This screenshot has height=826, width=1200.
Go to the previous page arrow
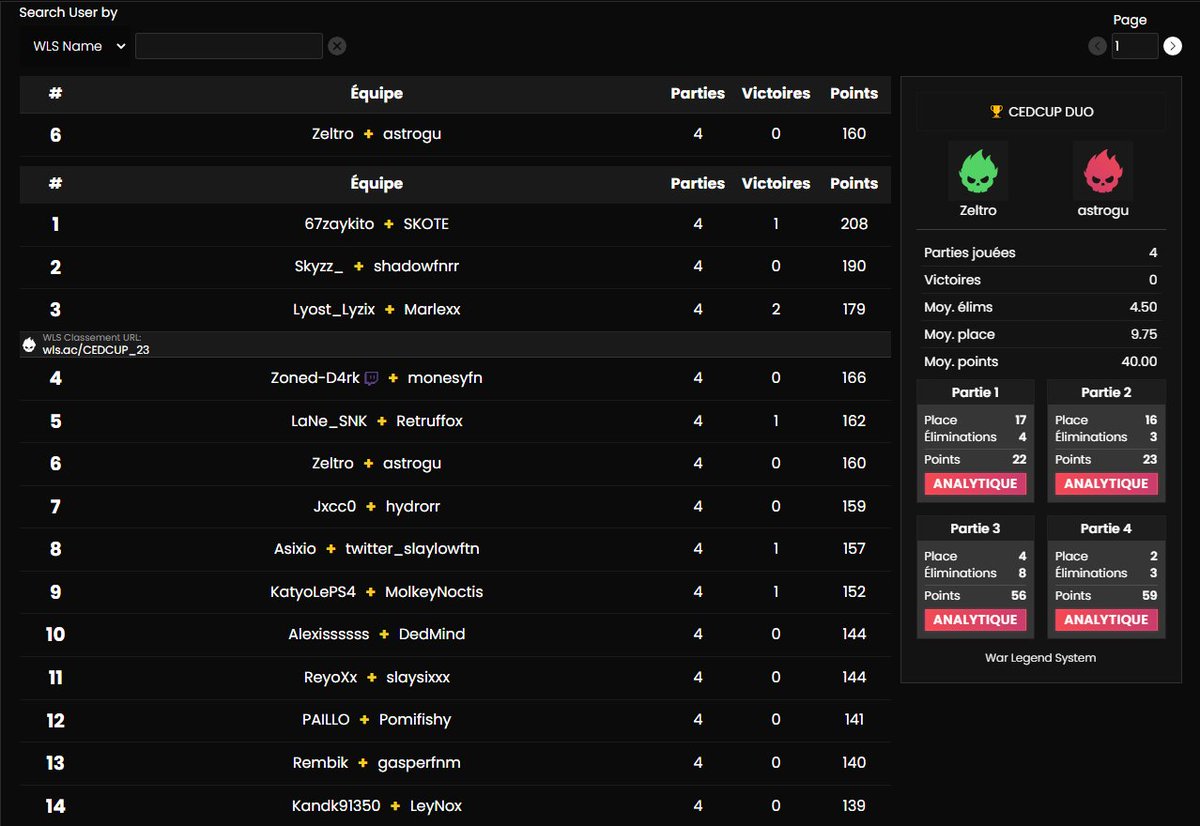pos(1098,46)
